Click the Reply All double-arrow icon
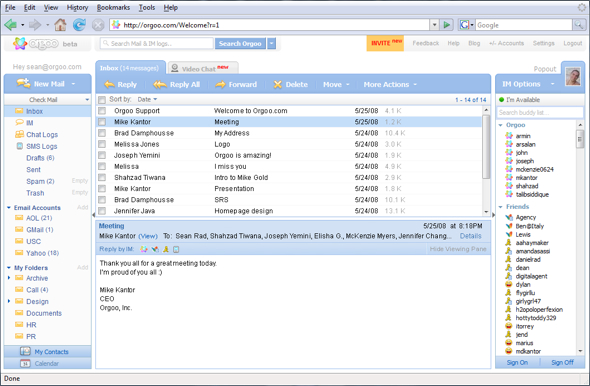The height and width of the screenshot is (386, 590). 160,85
